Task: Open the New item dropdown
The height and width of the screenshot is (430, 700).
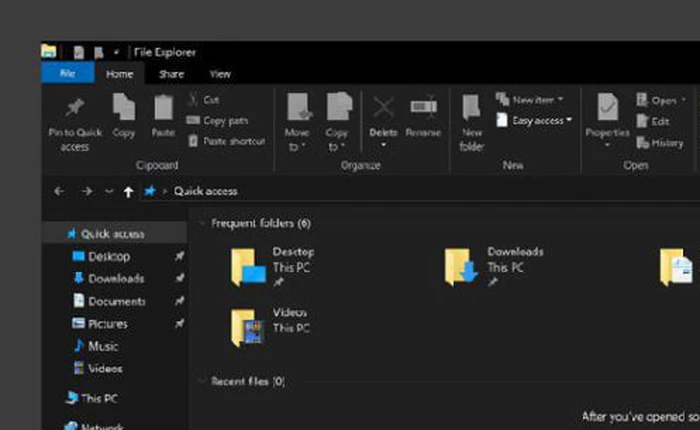Action: (x=530, y=100)
